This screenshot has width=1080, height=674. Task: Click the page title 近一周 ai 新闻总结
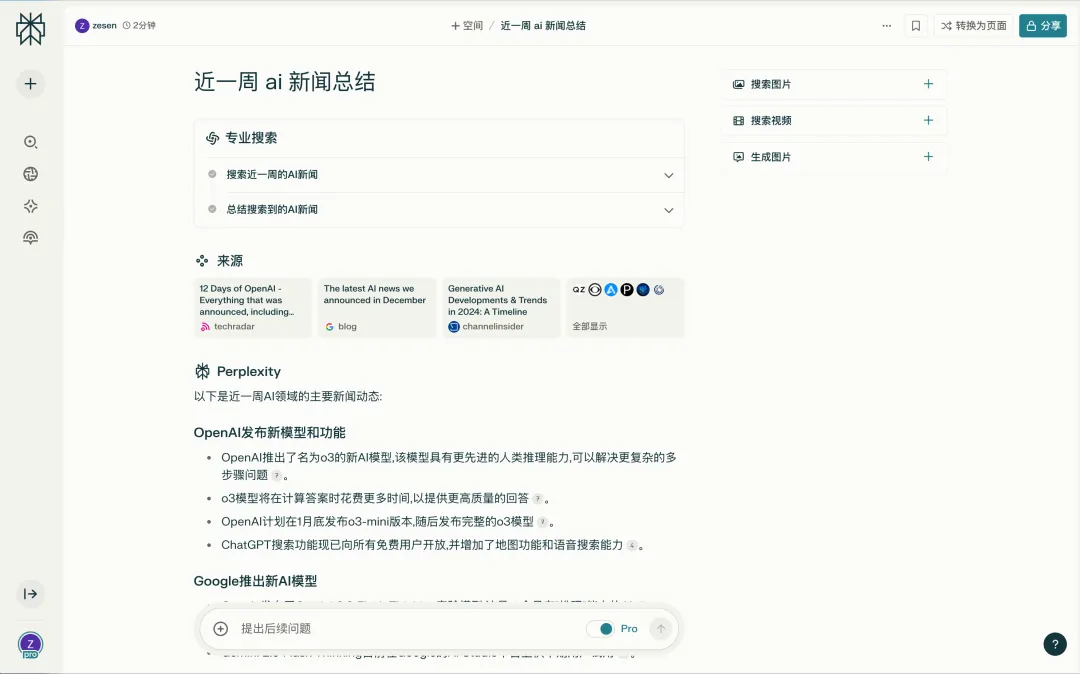pos(284,82)
